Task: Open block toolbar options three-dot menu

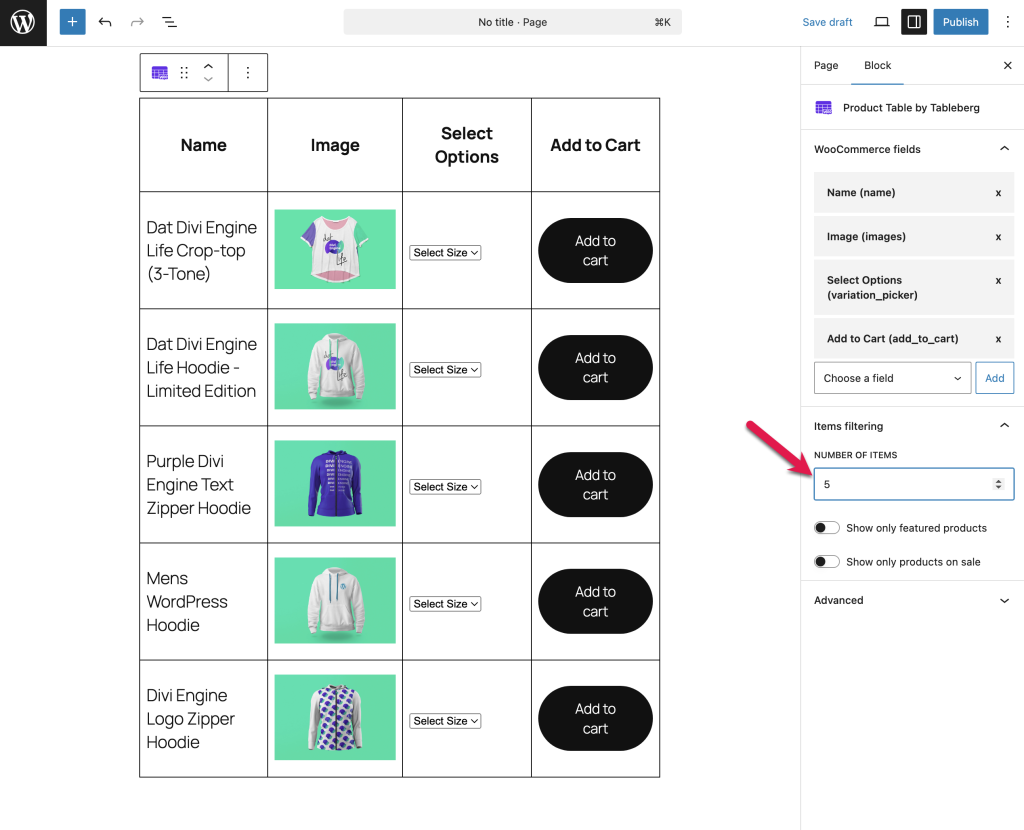Action: coord(248,72)
